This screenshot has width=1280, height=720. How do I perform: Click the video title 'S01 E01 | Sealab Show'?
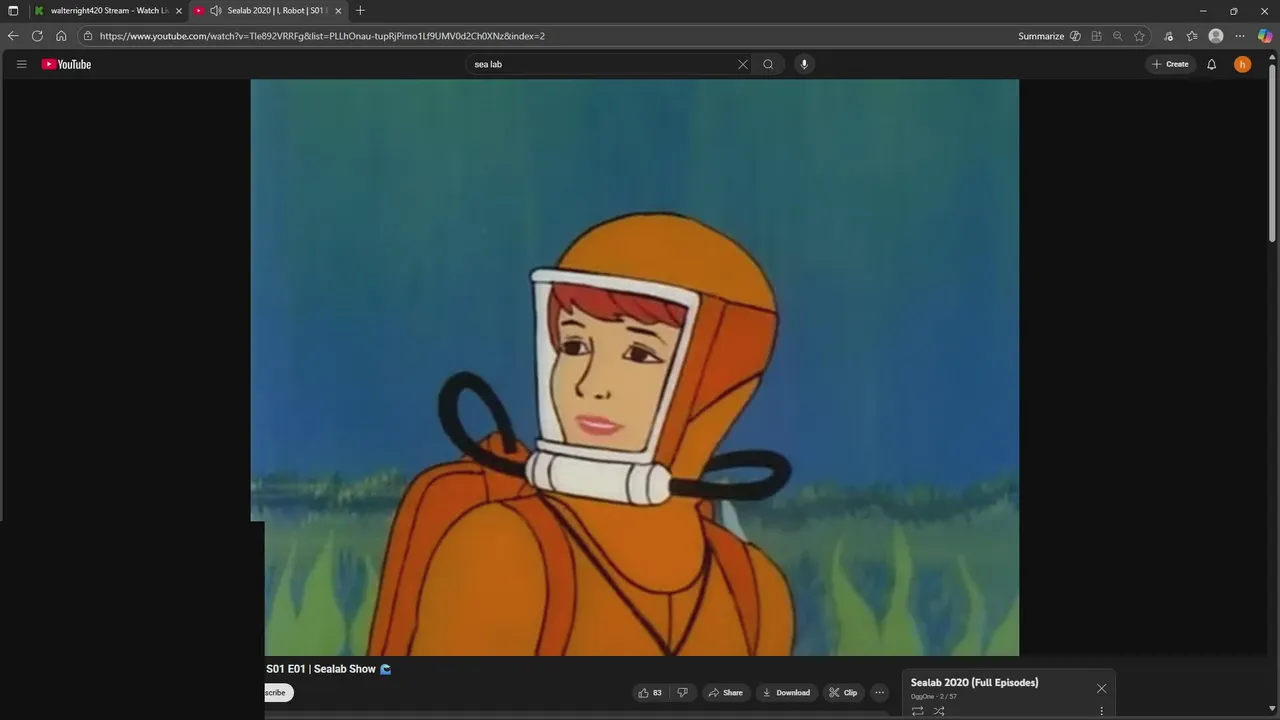pyautogui.click(x=321, y=669)
